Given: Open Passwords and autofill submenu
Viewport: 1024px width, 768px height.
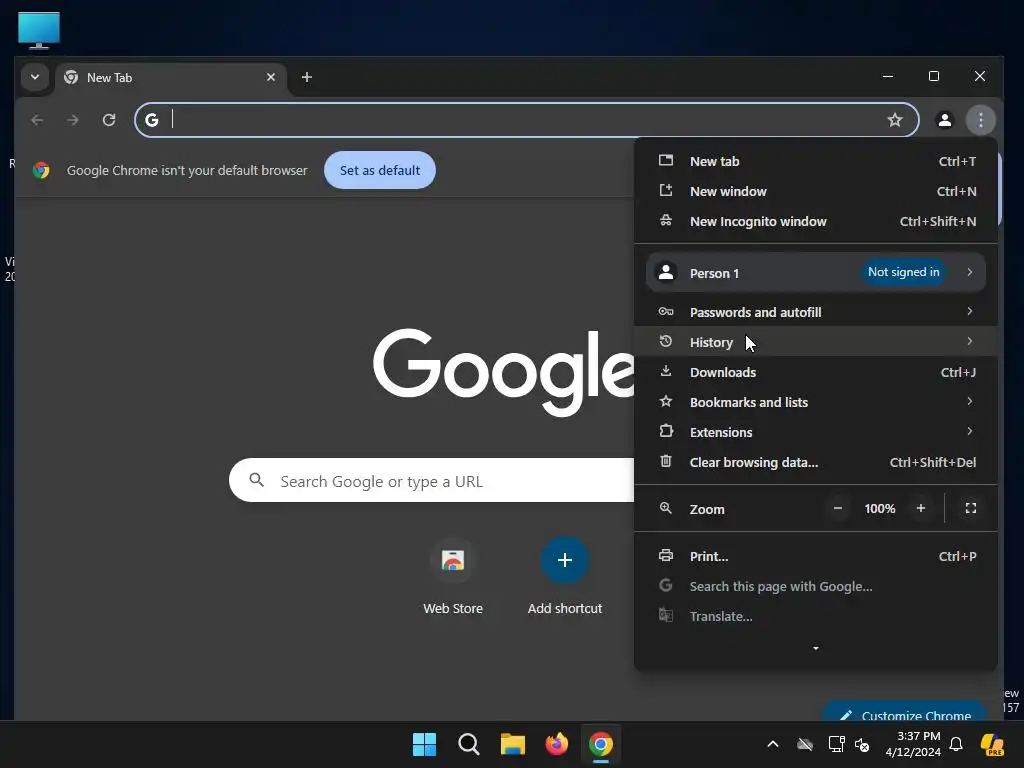Looking at the screenshot, I should click(x=816, y=312).
